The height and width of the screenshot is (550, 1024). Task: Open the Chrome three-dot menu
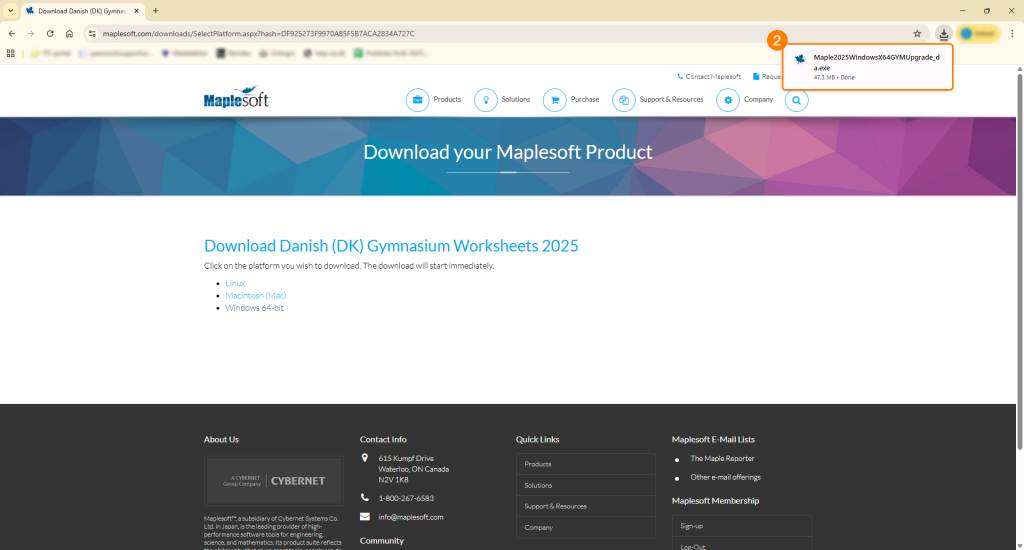(1012, 33)
